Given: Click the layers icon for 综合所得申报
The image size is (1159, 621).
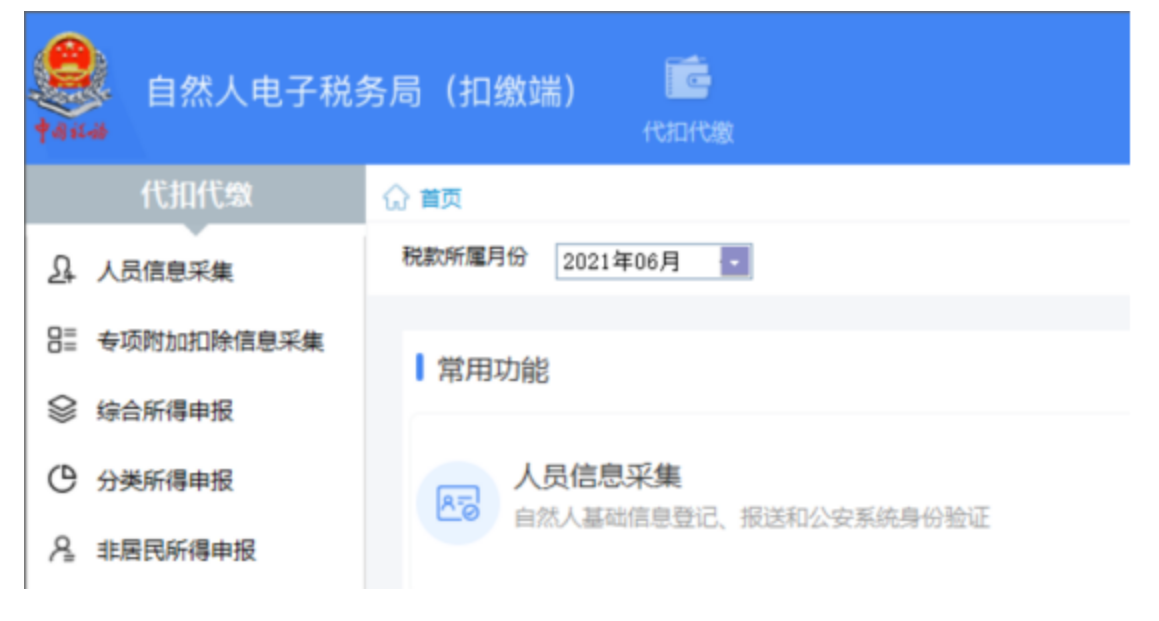Looking at the screenshot, I should tap(62, 410).
